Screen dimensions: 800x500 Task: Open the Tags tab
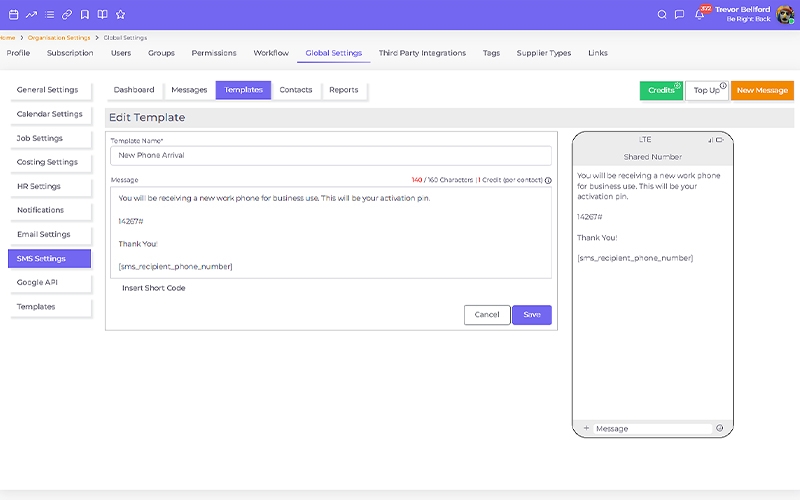[491, 53]
